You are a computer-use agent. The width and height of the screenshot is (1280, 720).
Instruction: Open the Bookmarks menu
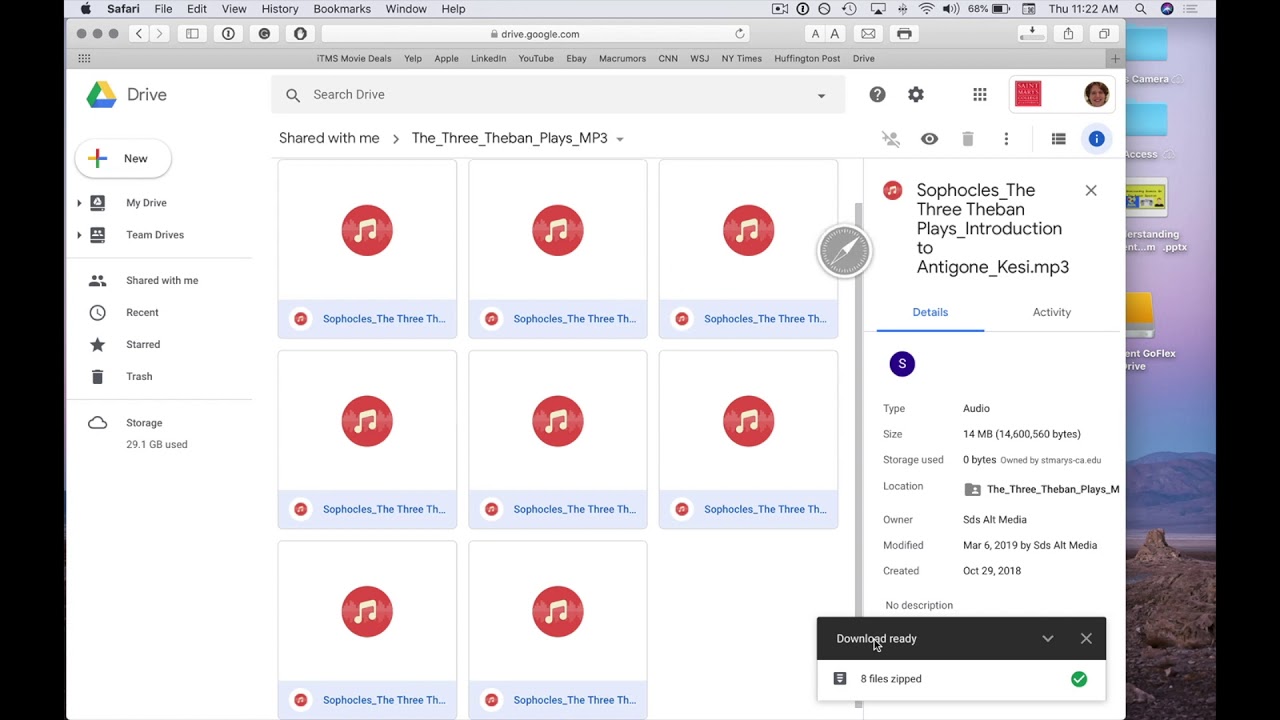(342, 9)
